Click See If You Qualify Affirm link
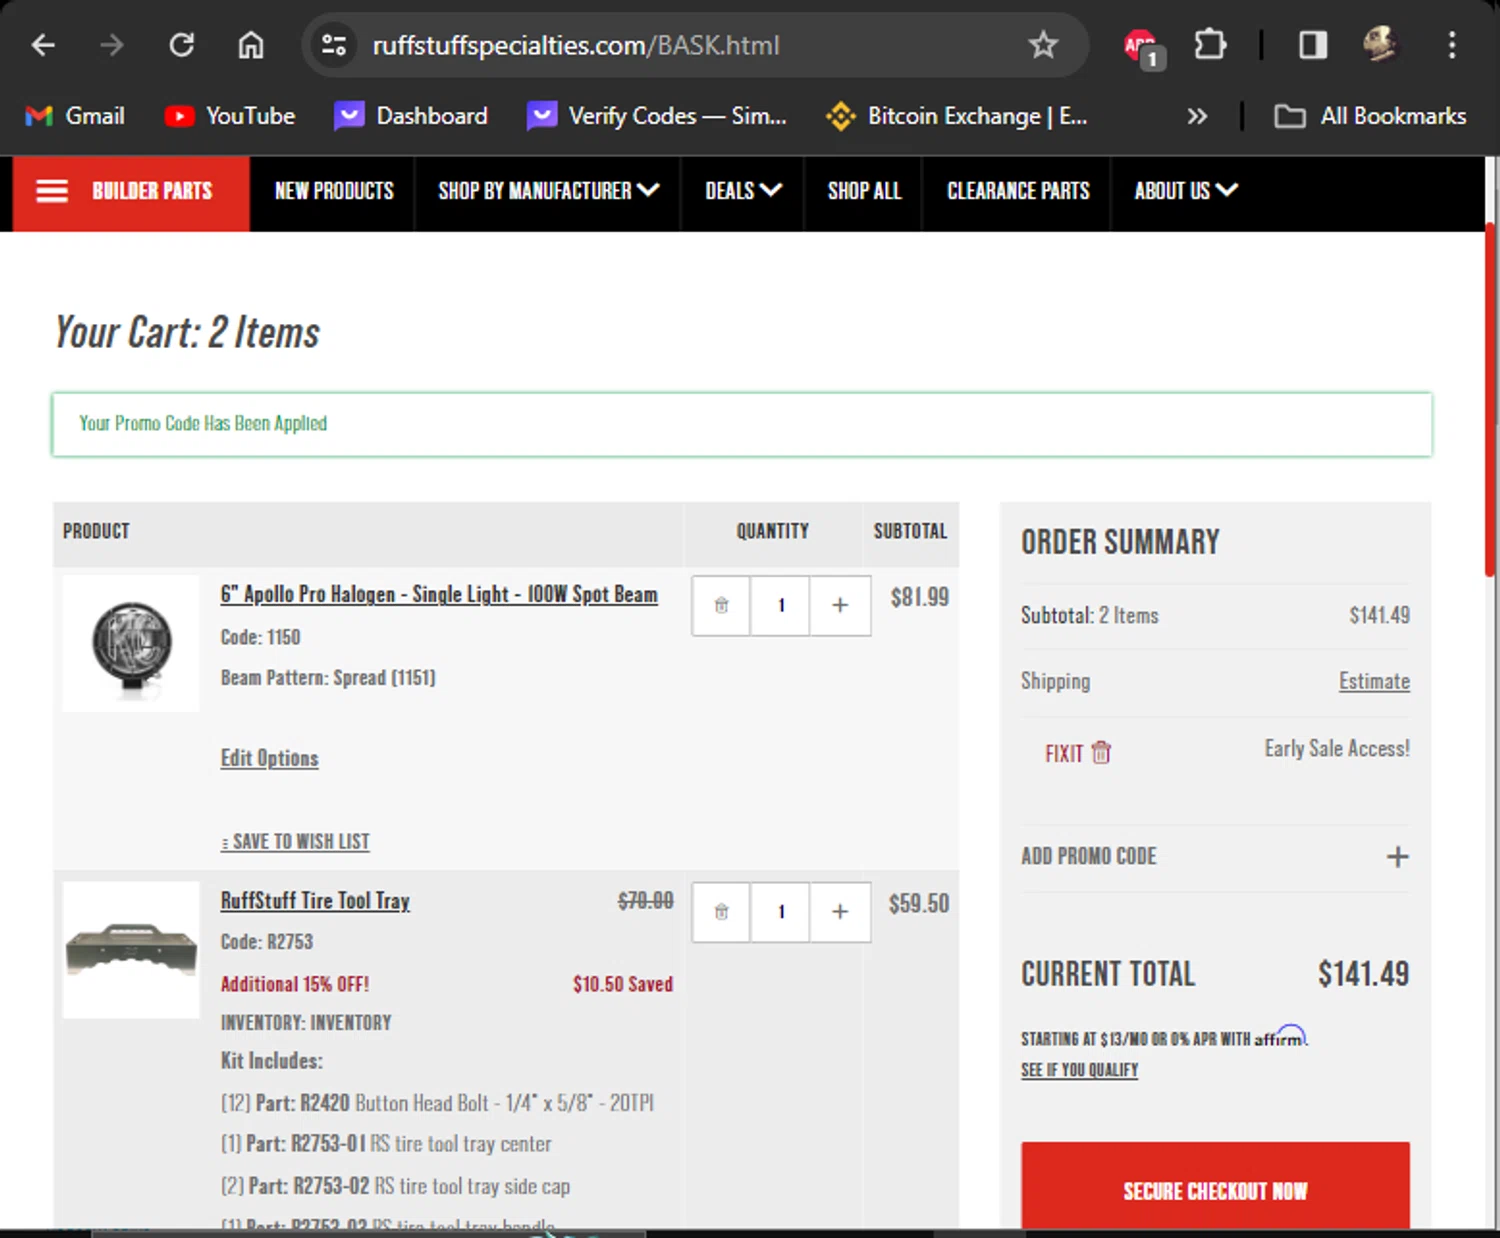Screen dimensions: 1500x1238 [x=1079, y=1070]
